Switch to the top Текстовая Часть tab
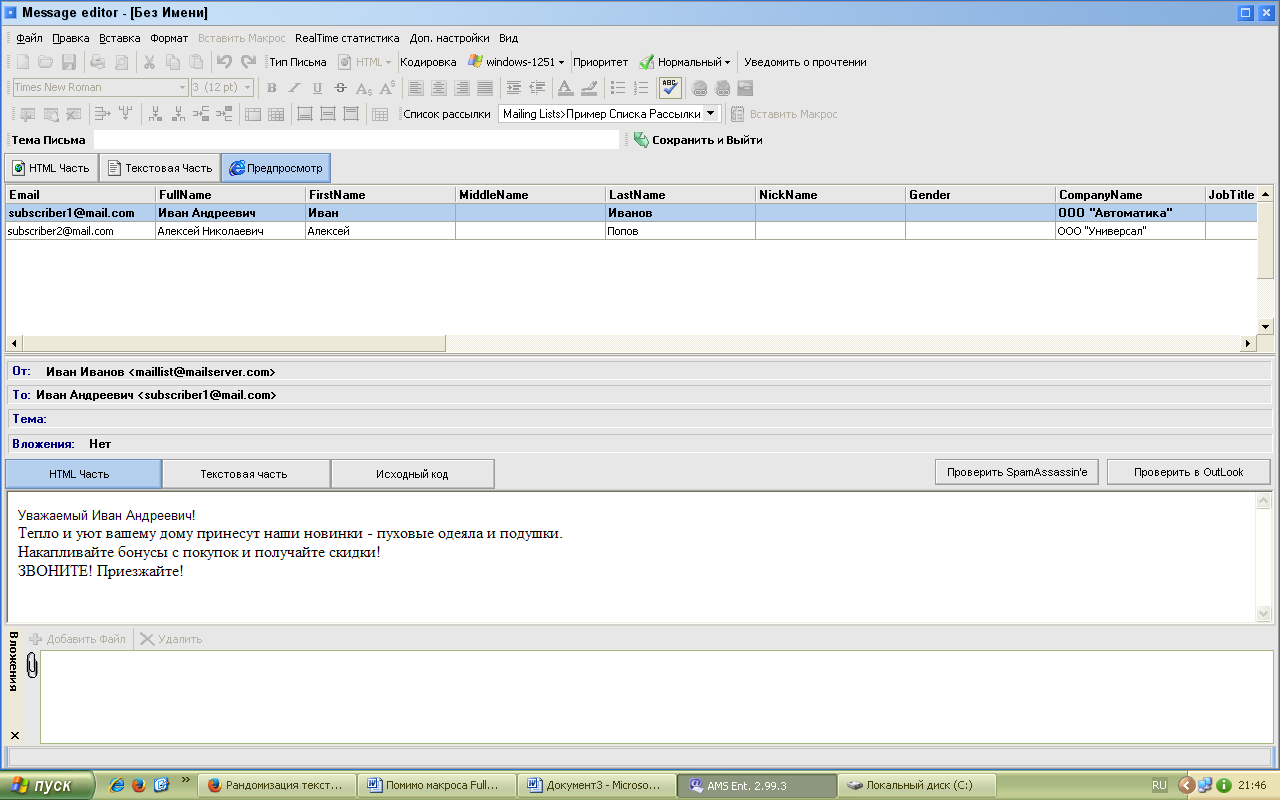This screenshot has width=1280, height=800. pos(160,168)
